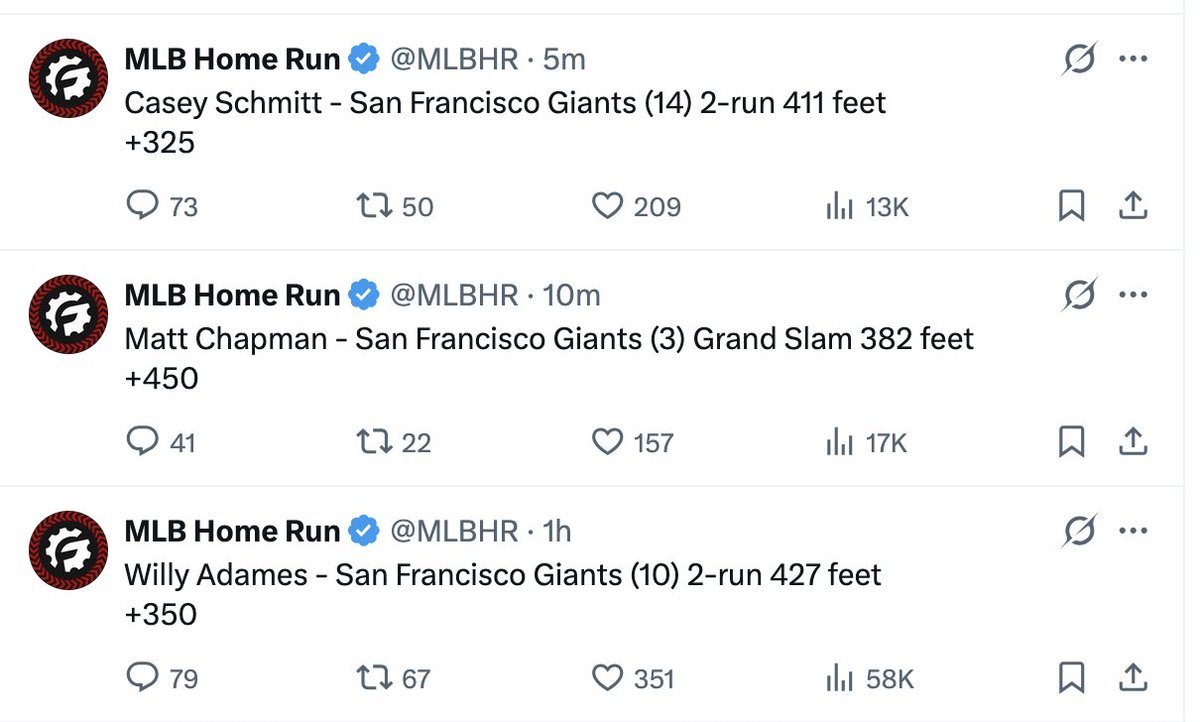Viewport: 1200px width, 722px height.
Task: Open MLB Home Run profile name on first tweet
Action: 232,59
